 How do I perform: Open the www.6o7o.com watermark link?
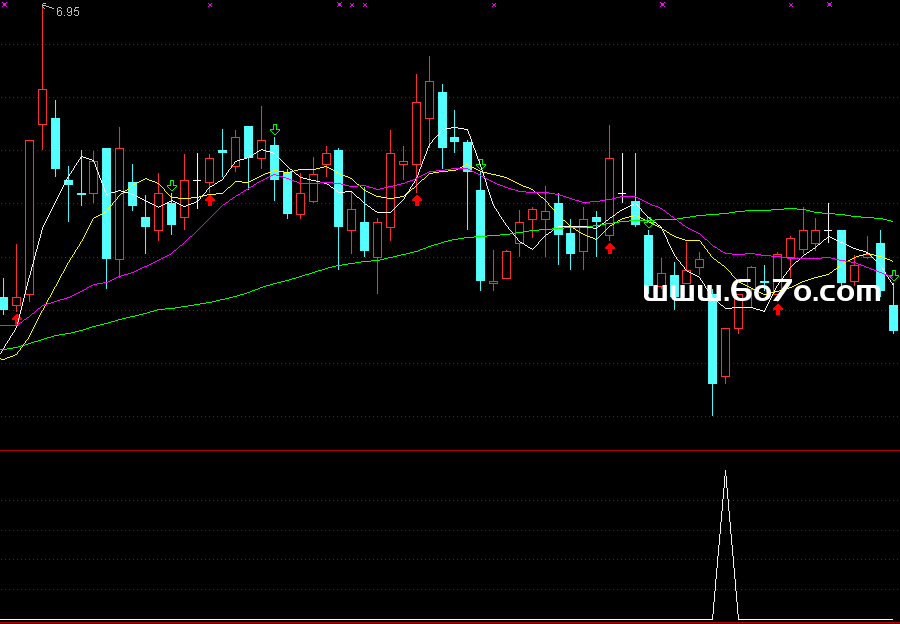(x=762, y=292)
